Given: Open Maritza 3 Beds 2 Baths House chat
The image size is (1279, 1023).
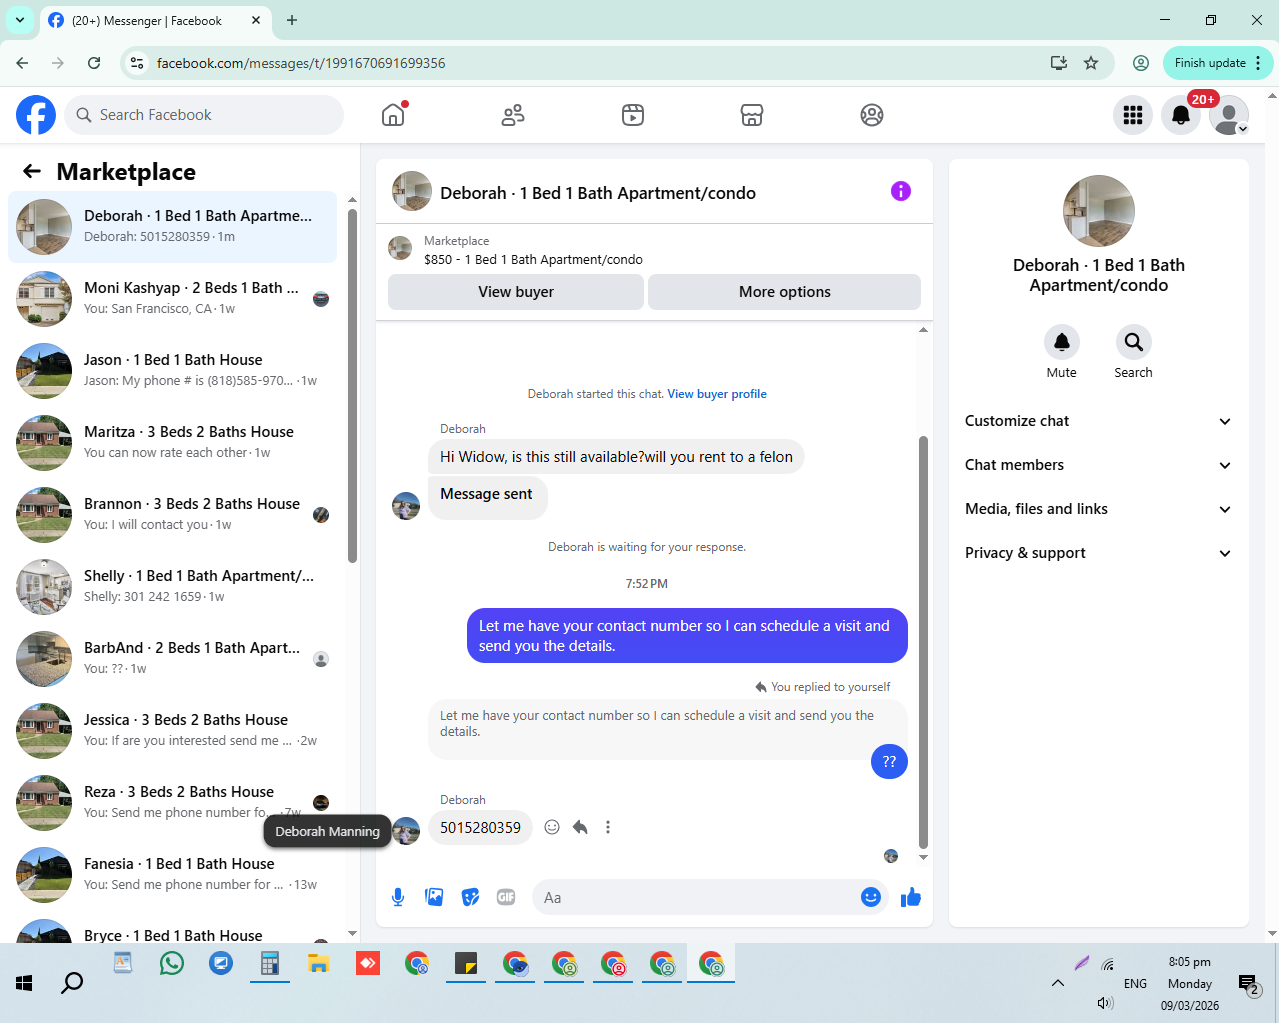Looking at the screenshot, I should click(x=173, y=443).
